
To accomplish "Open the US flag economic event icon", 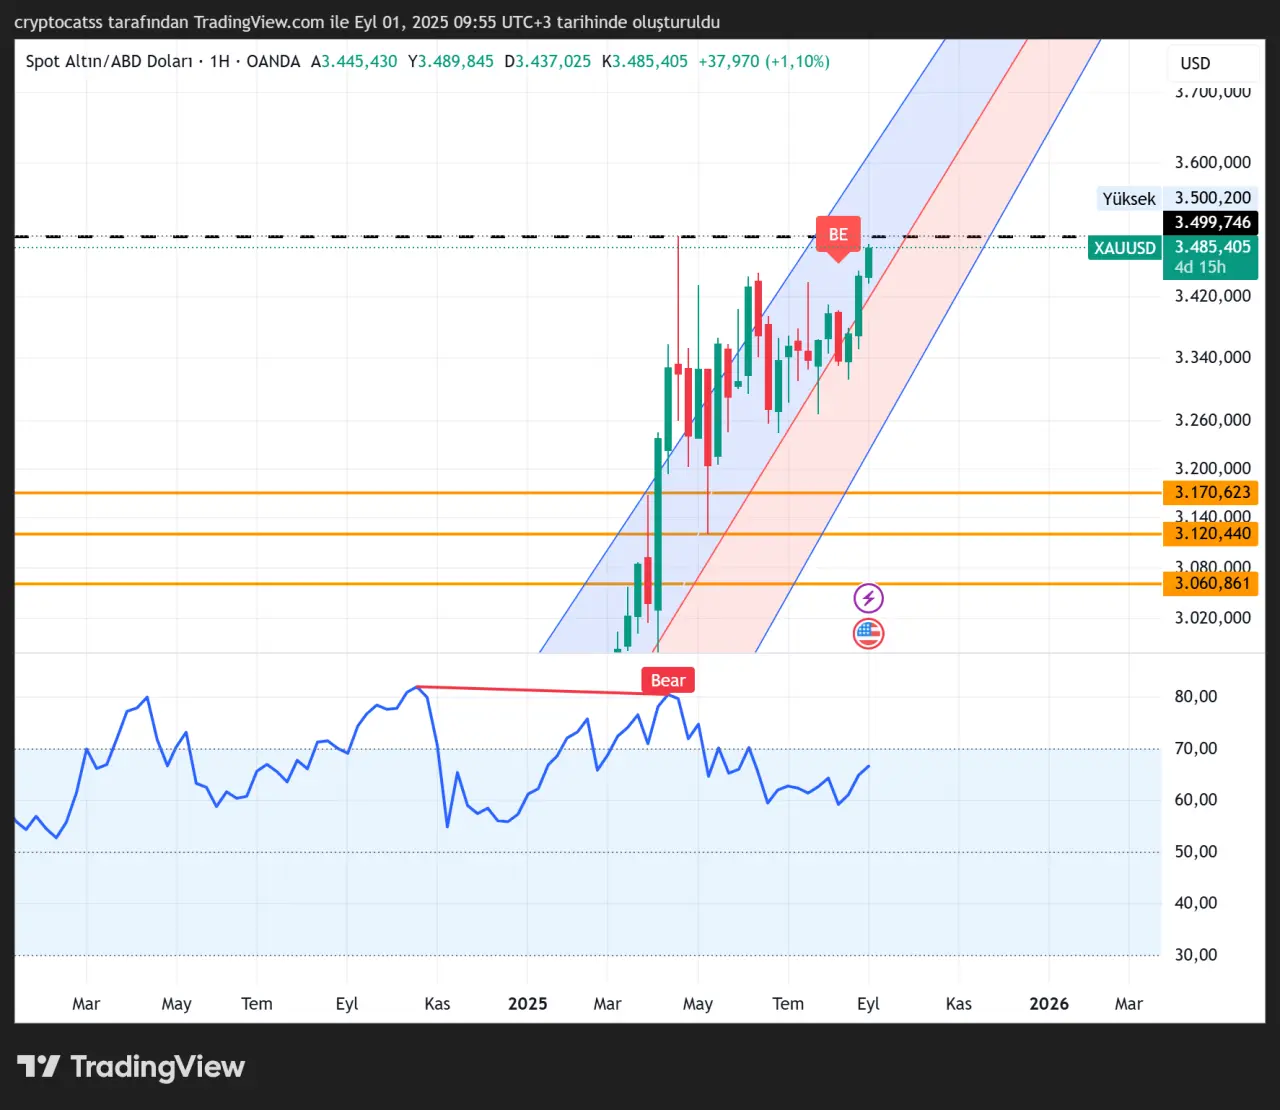I will [x=868, y=633].
